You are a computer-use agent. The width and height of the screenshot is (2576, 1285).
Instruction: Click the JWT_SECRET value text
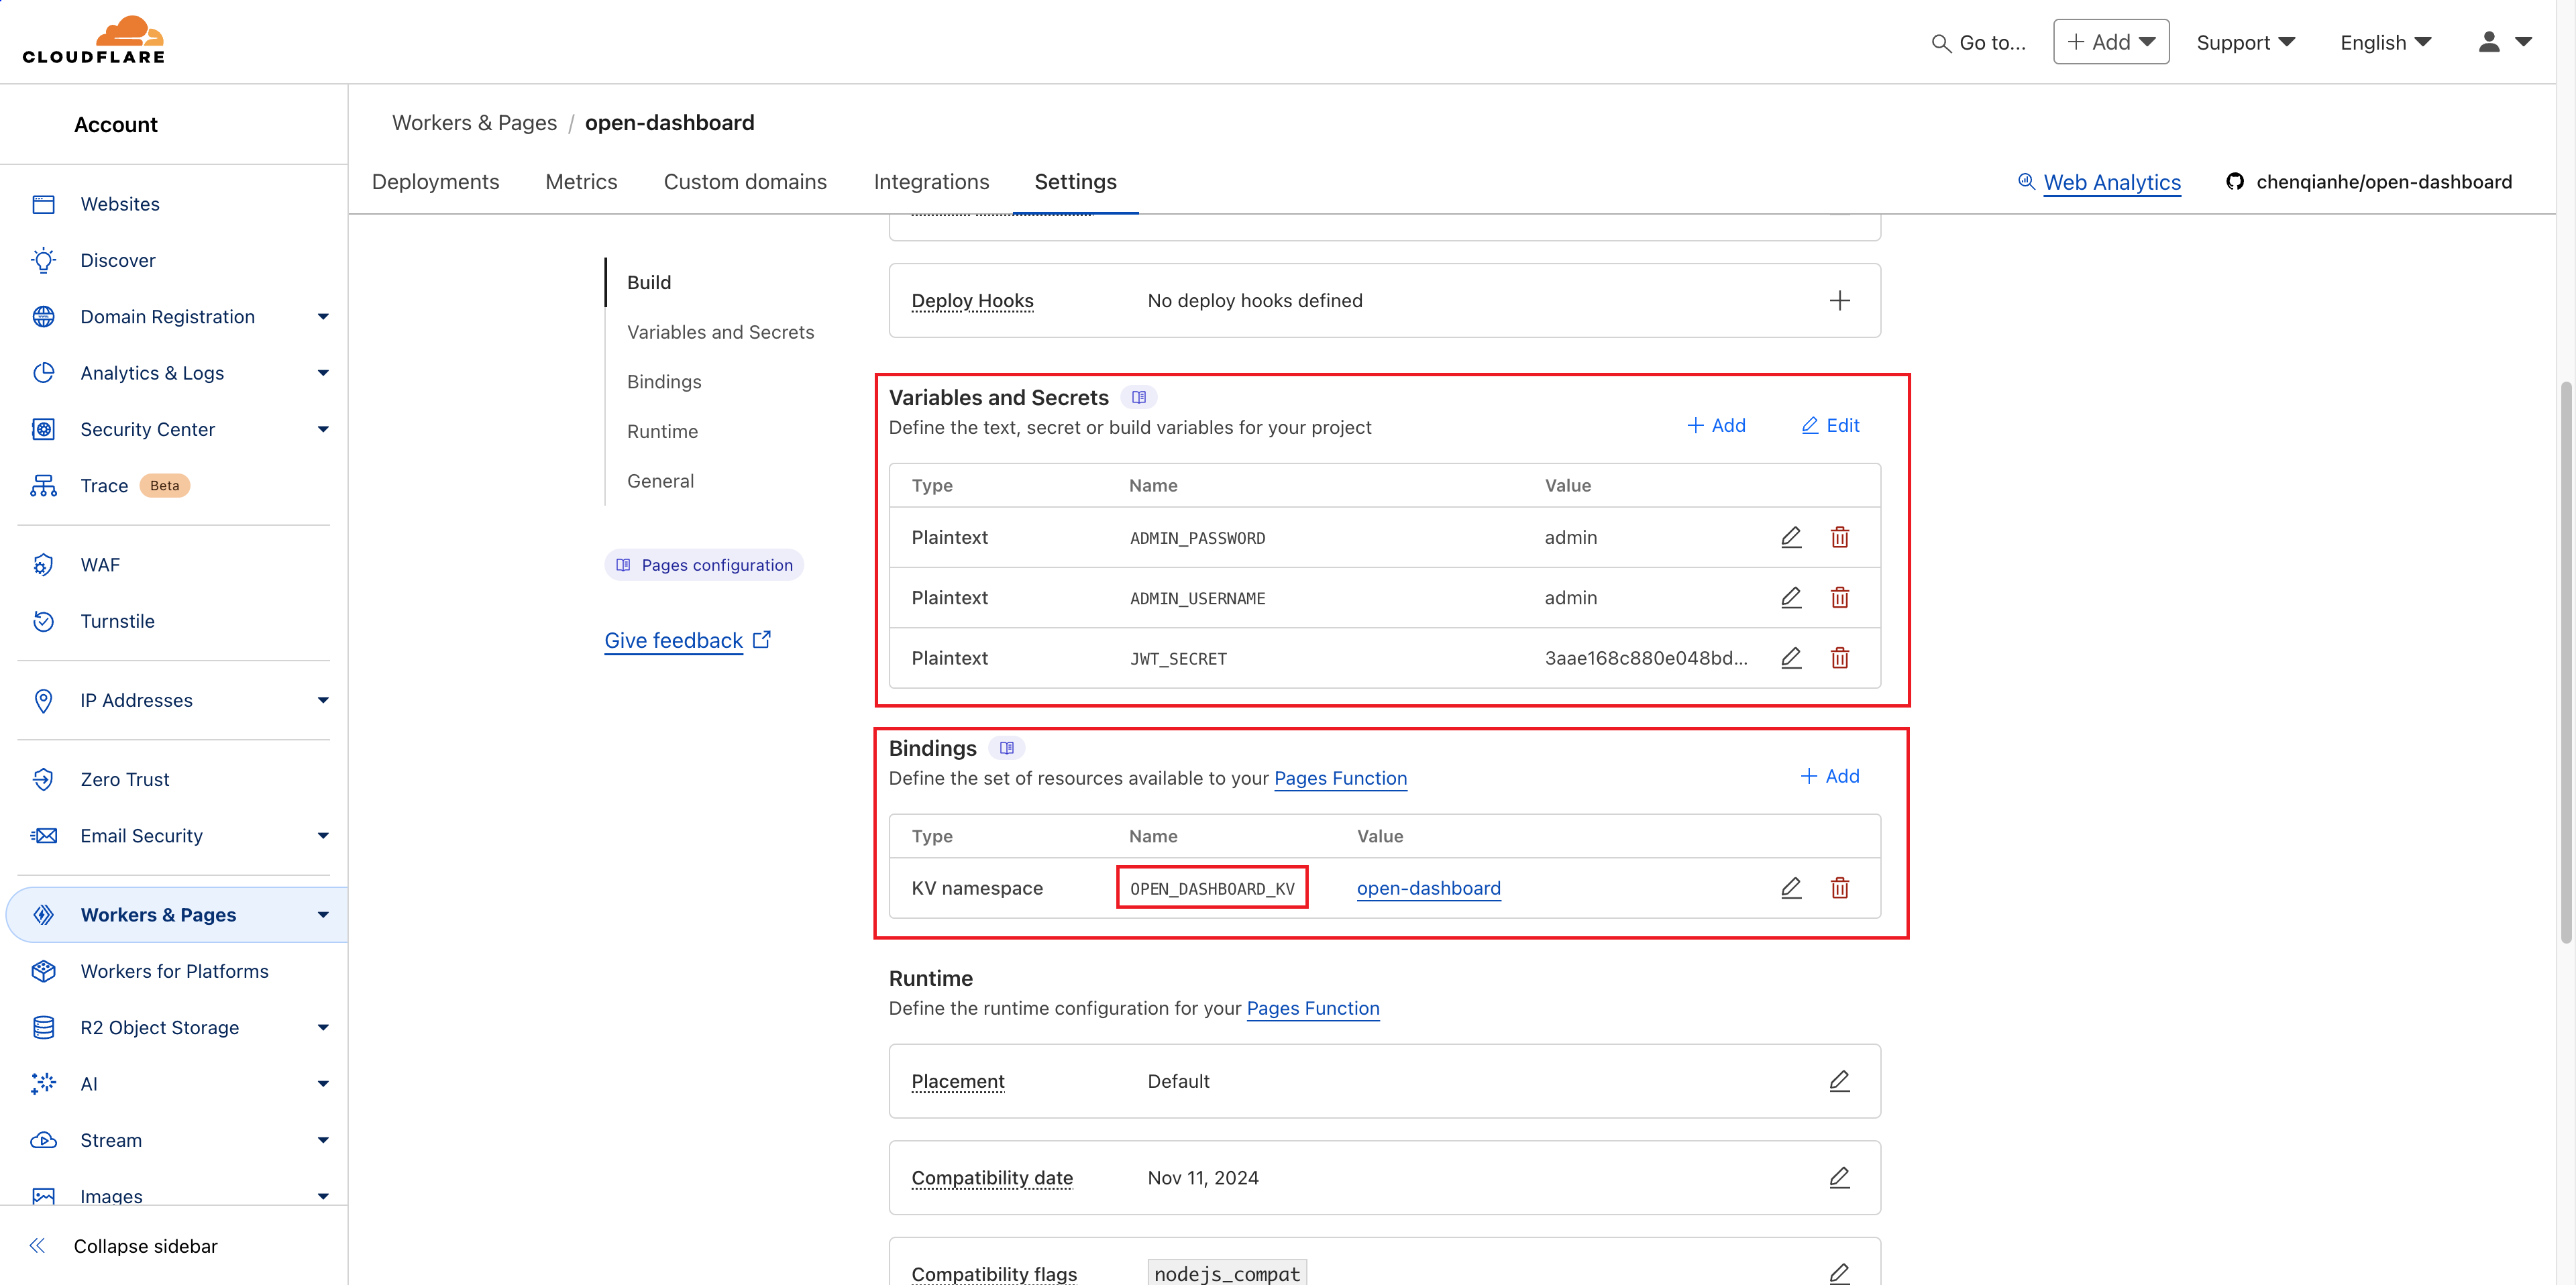[x=1646, y=658]
